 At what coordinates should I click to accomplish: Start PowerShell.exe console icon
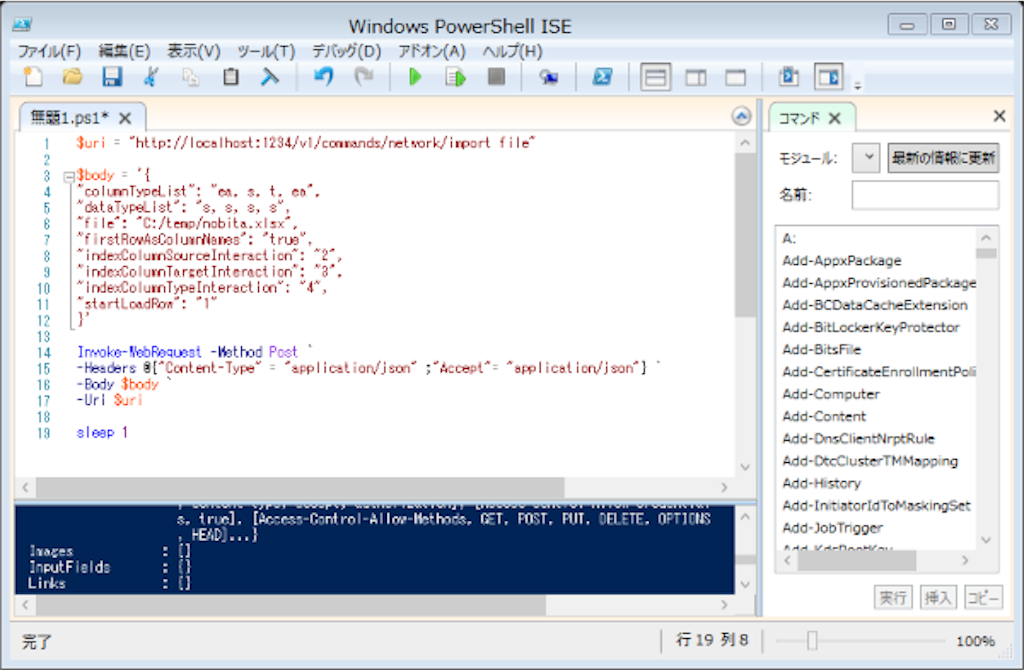tap(602, 77)
